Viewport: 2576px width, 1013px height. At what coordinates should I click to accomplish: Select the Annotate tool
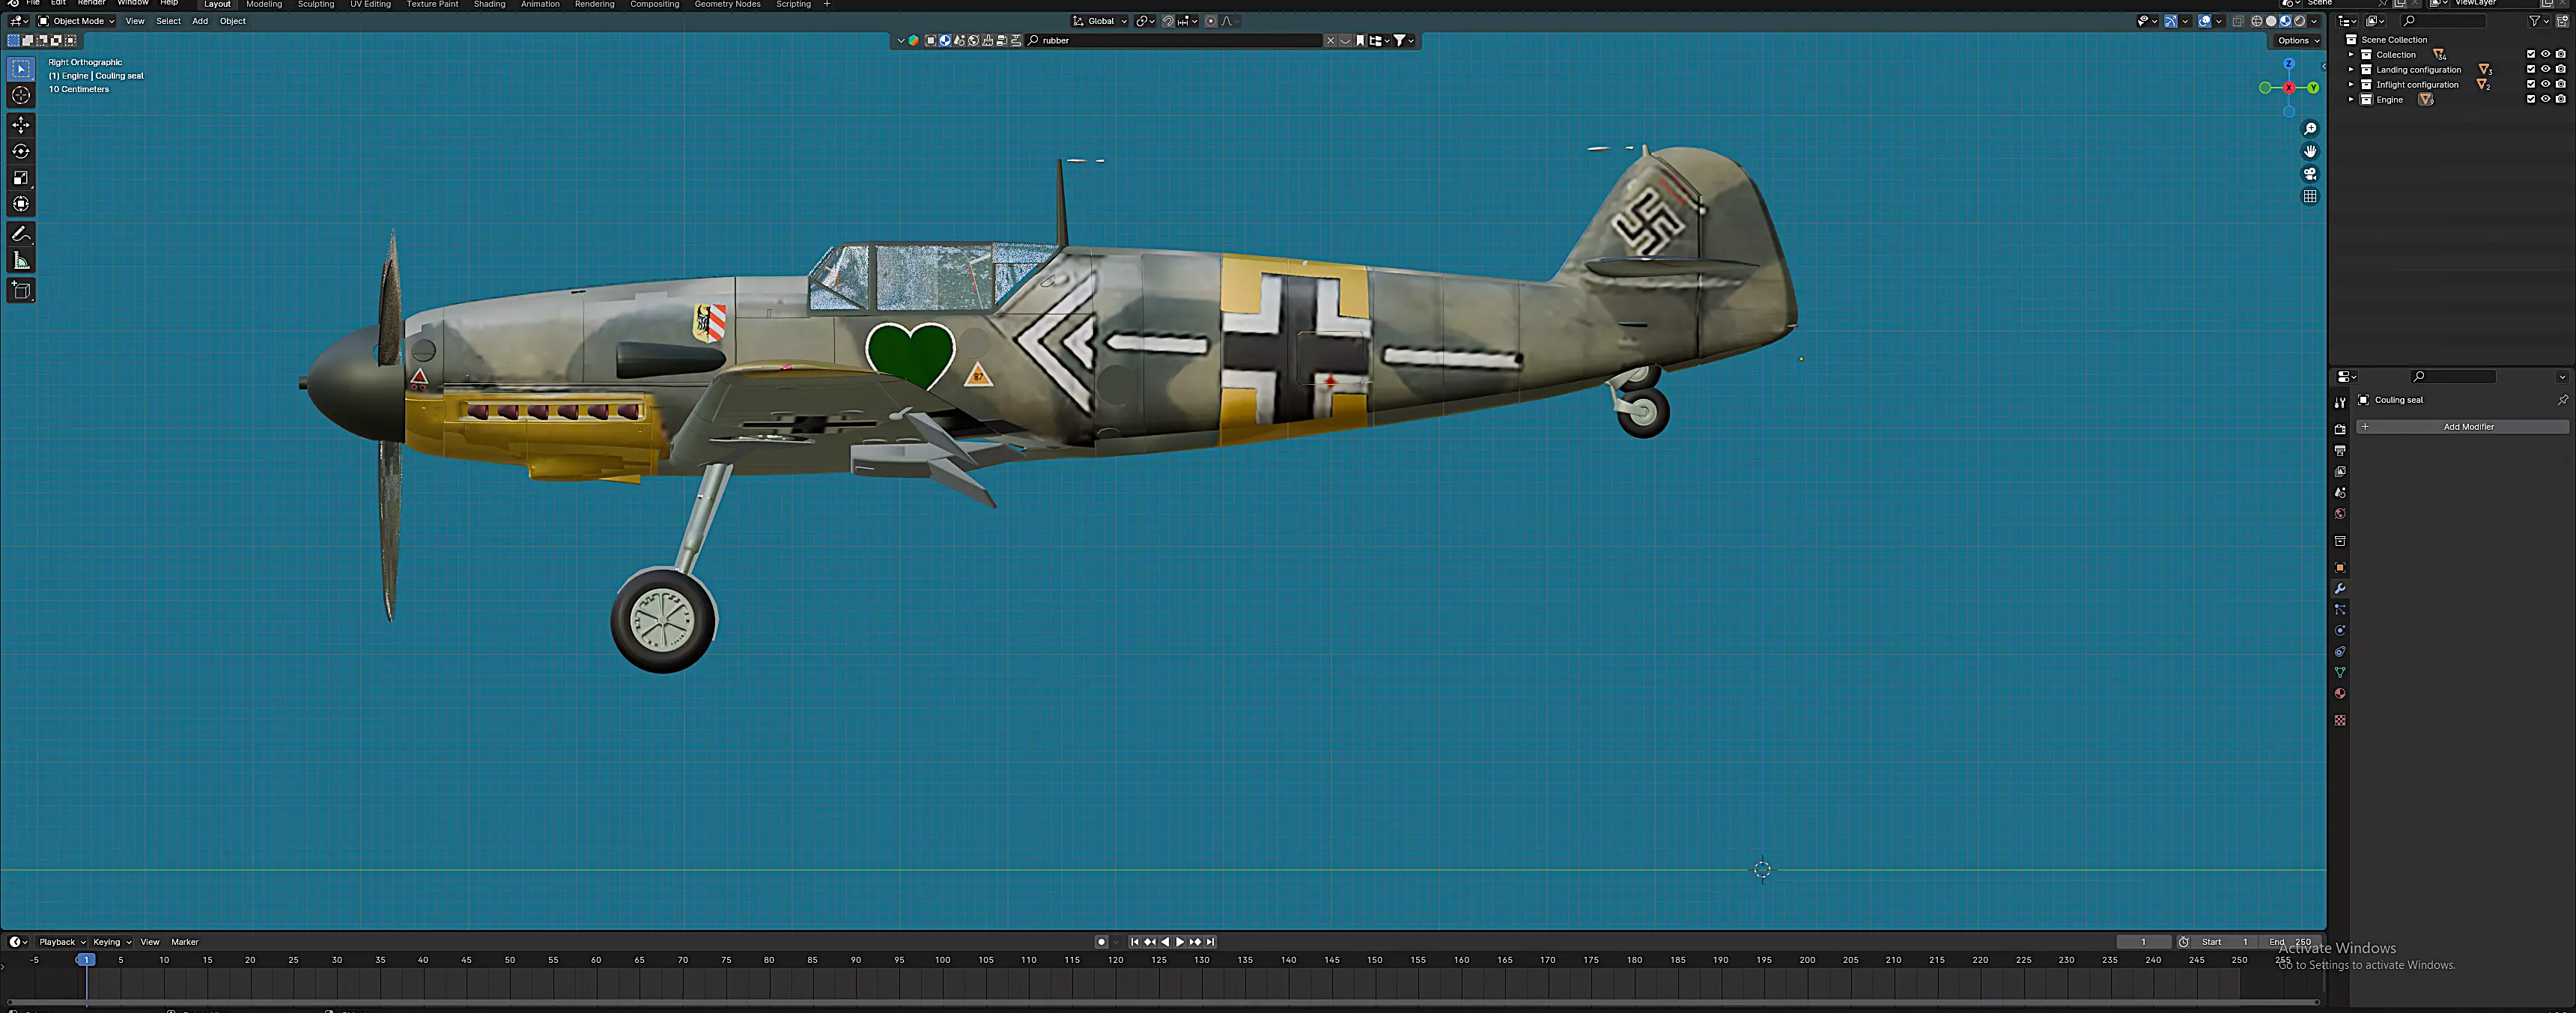click(21, 234)
